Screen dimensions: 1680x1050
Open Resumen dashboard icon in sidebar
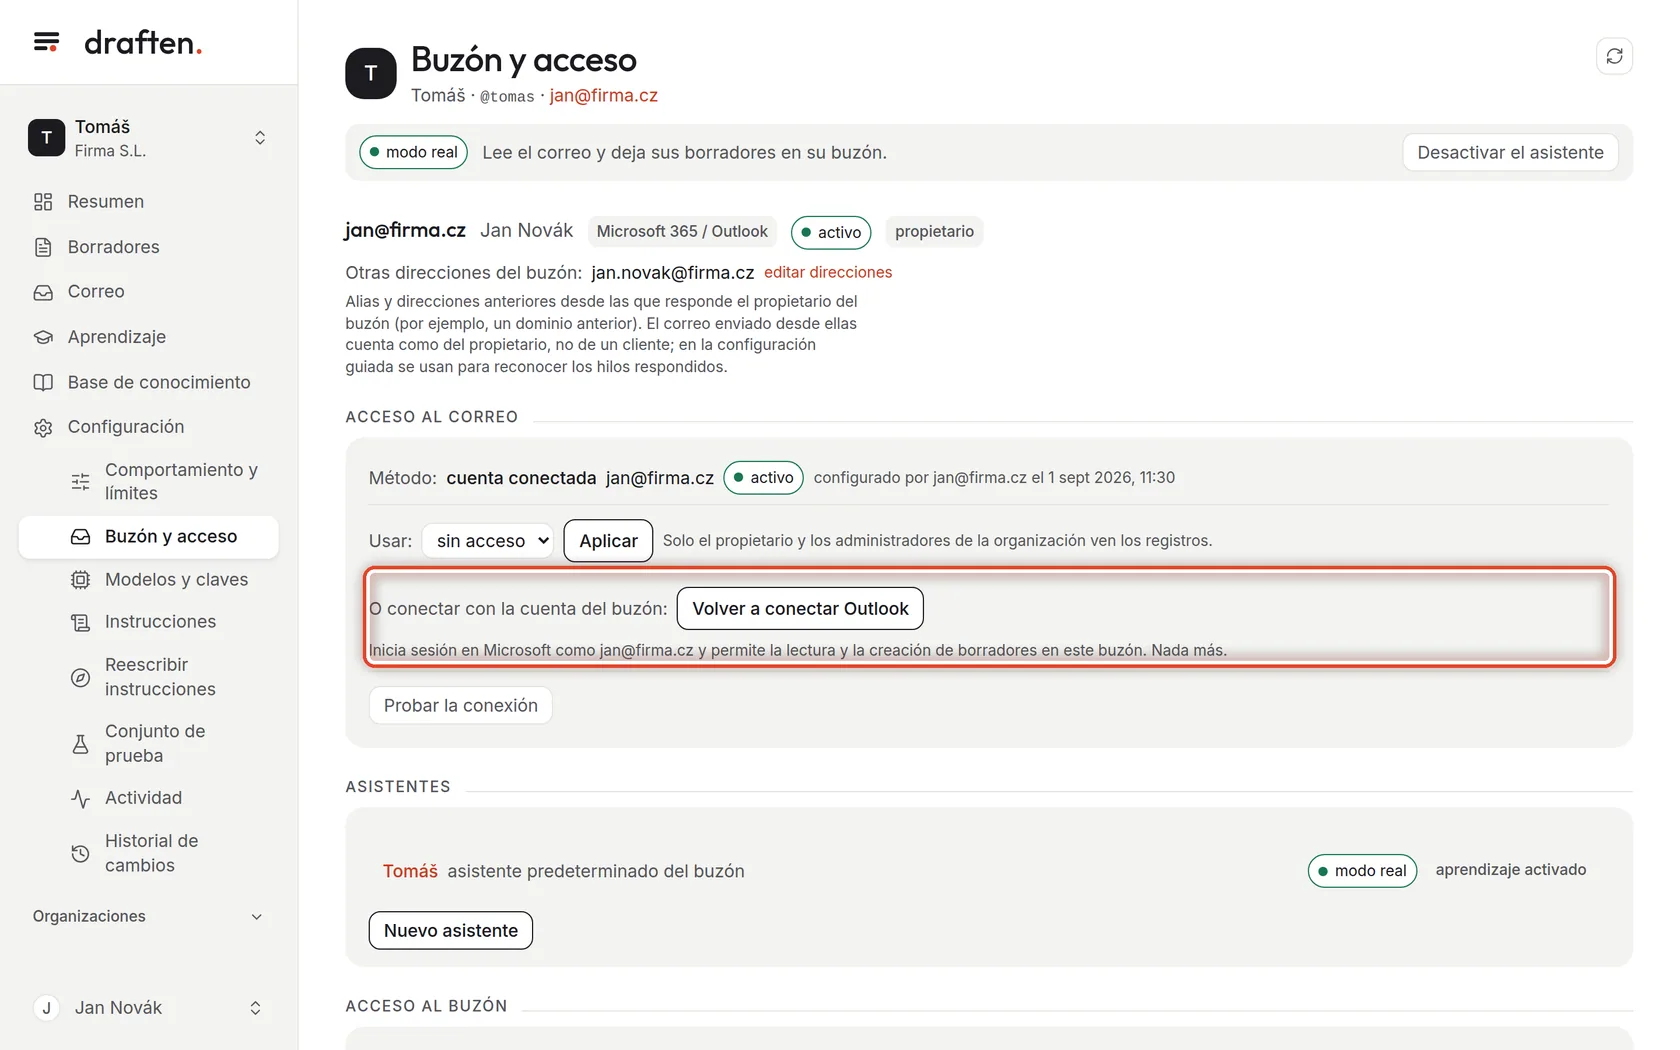coord(43,202)
